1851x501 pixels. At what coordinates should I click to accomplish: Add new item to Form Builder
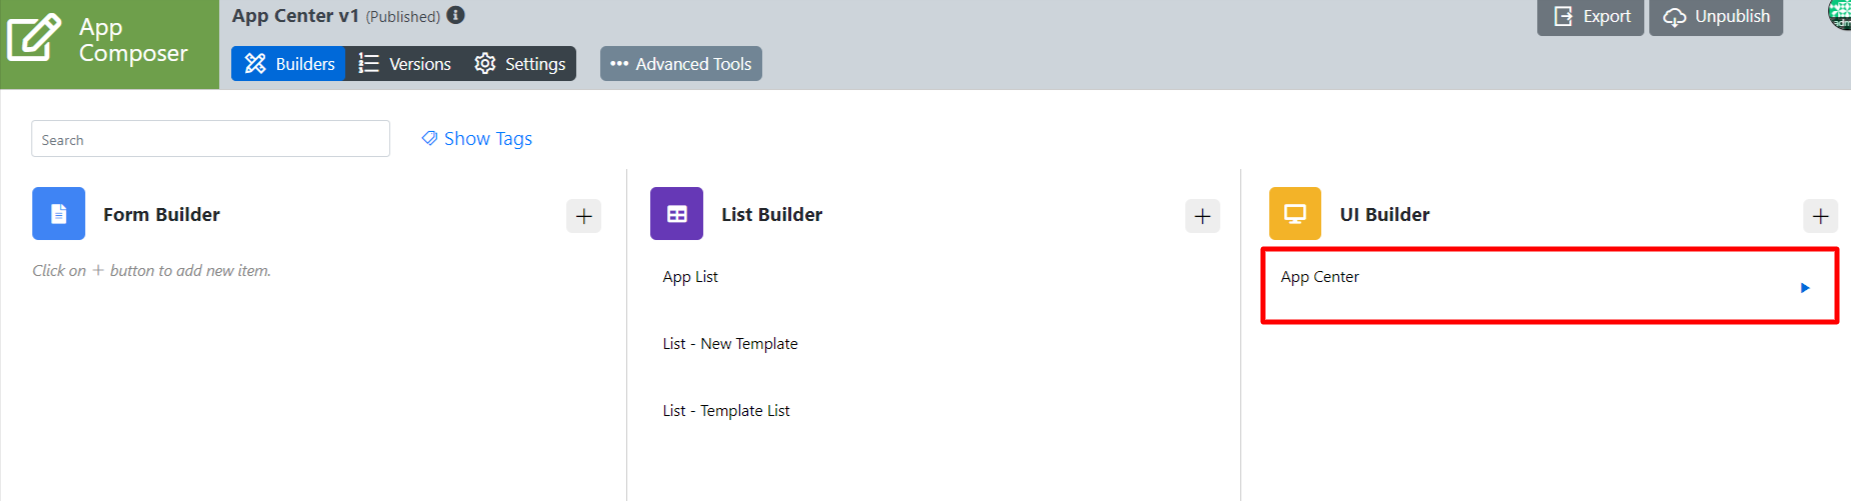tap(584, 216)
